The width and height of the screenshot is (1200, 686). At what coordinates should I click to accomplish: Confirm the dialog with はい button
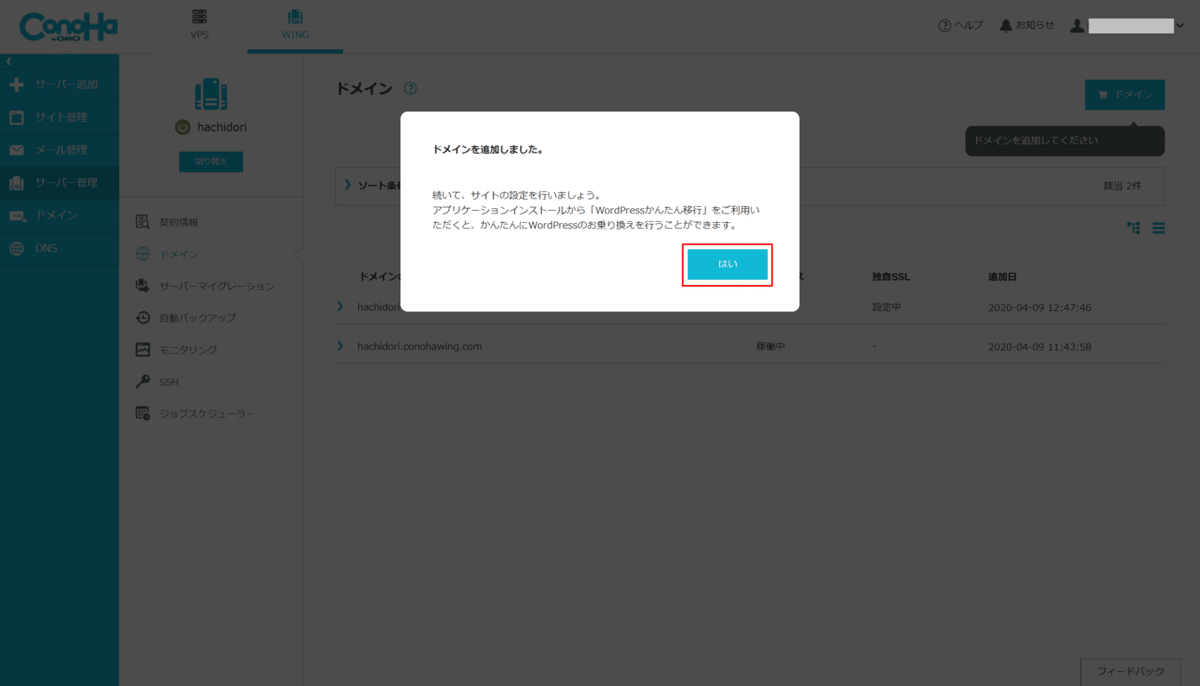point(727,264)
